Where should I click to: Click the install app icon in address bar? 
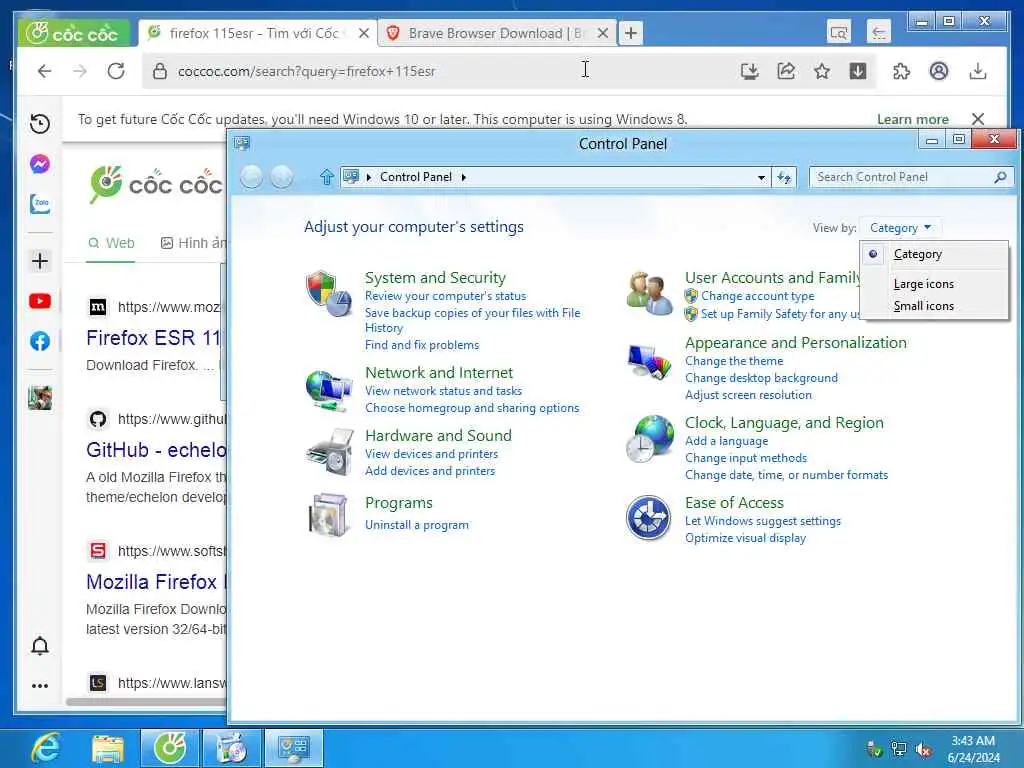750,71
